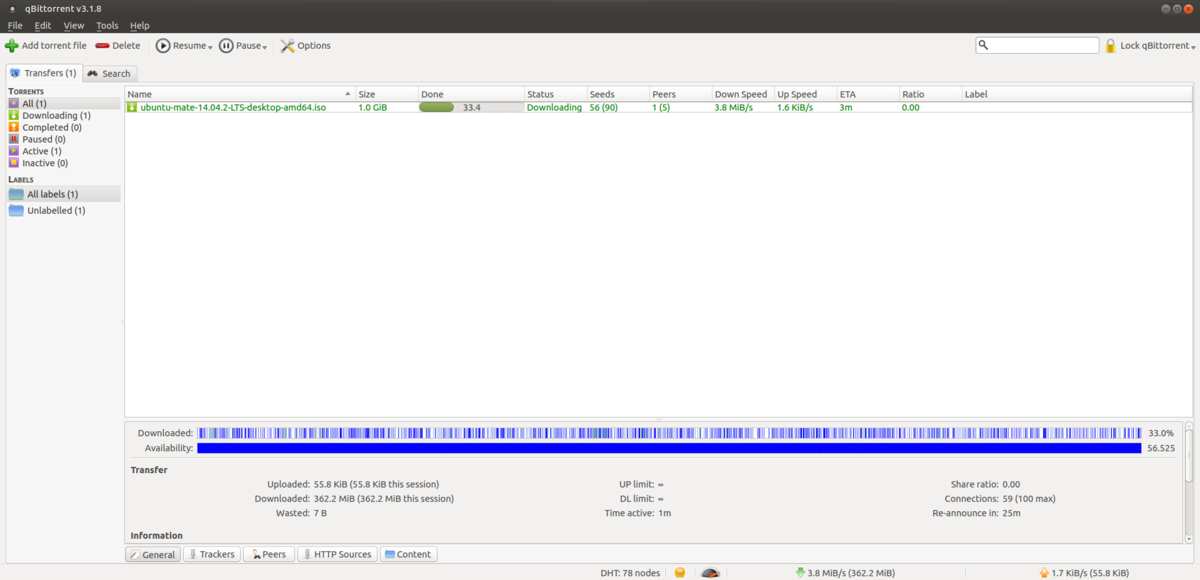Click the Downloaded pieces bar
The height and width of the screenshot is (580, 1200).
pos(669,433)
